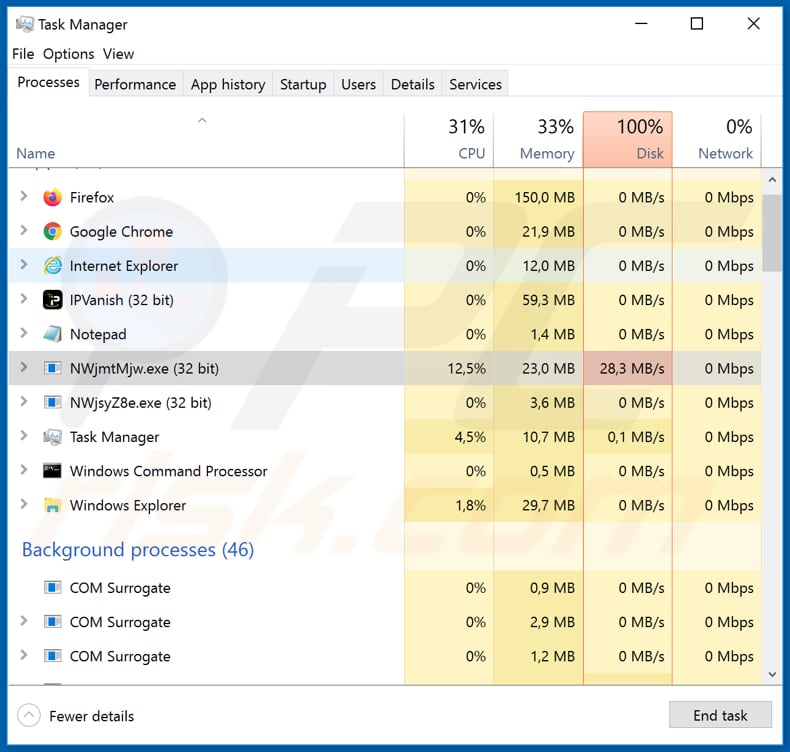The image size is (790, 752).
Task: Expand the Windows Explorer process group
Action: 24,504
